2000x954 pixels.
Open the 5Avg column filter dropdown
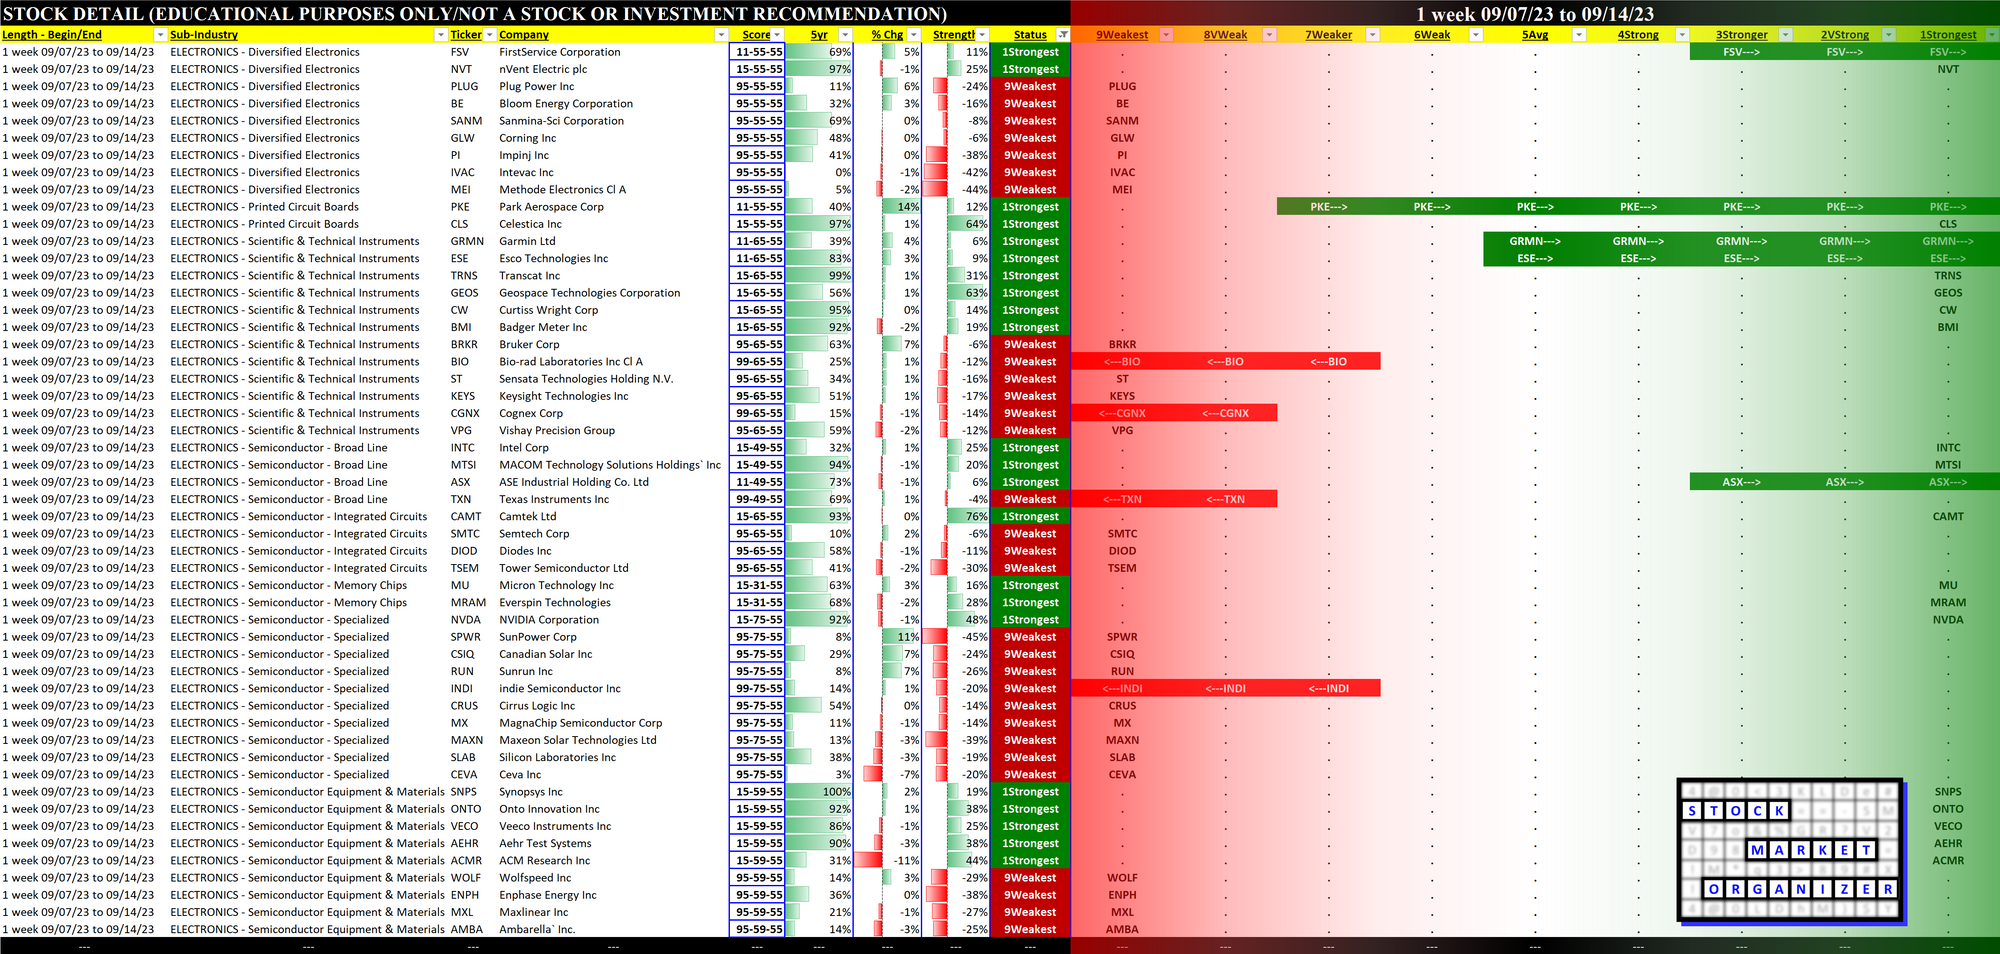pos(1579,35)
